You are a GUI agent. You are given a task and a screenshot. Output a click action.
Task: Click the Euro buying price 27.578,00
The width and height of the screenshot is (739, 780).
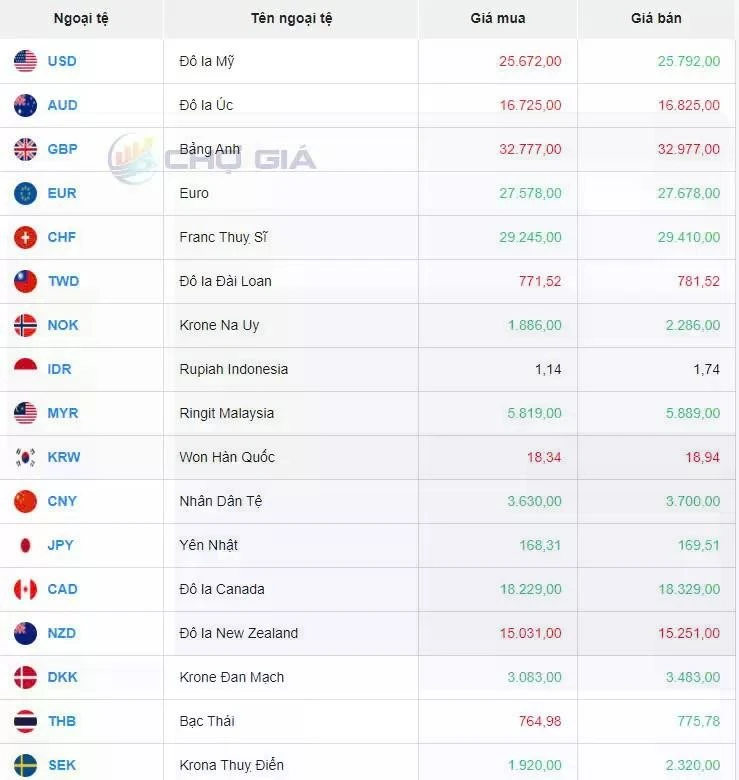click(x=530, y=193)
